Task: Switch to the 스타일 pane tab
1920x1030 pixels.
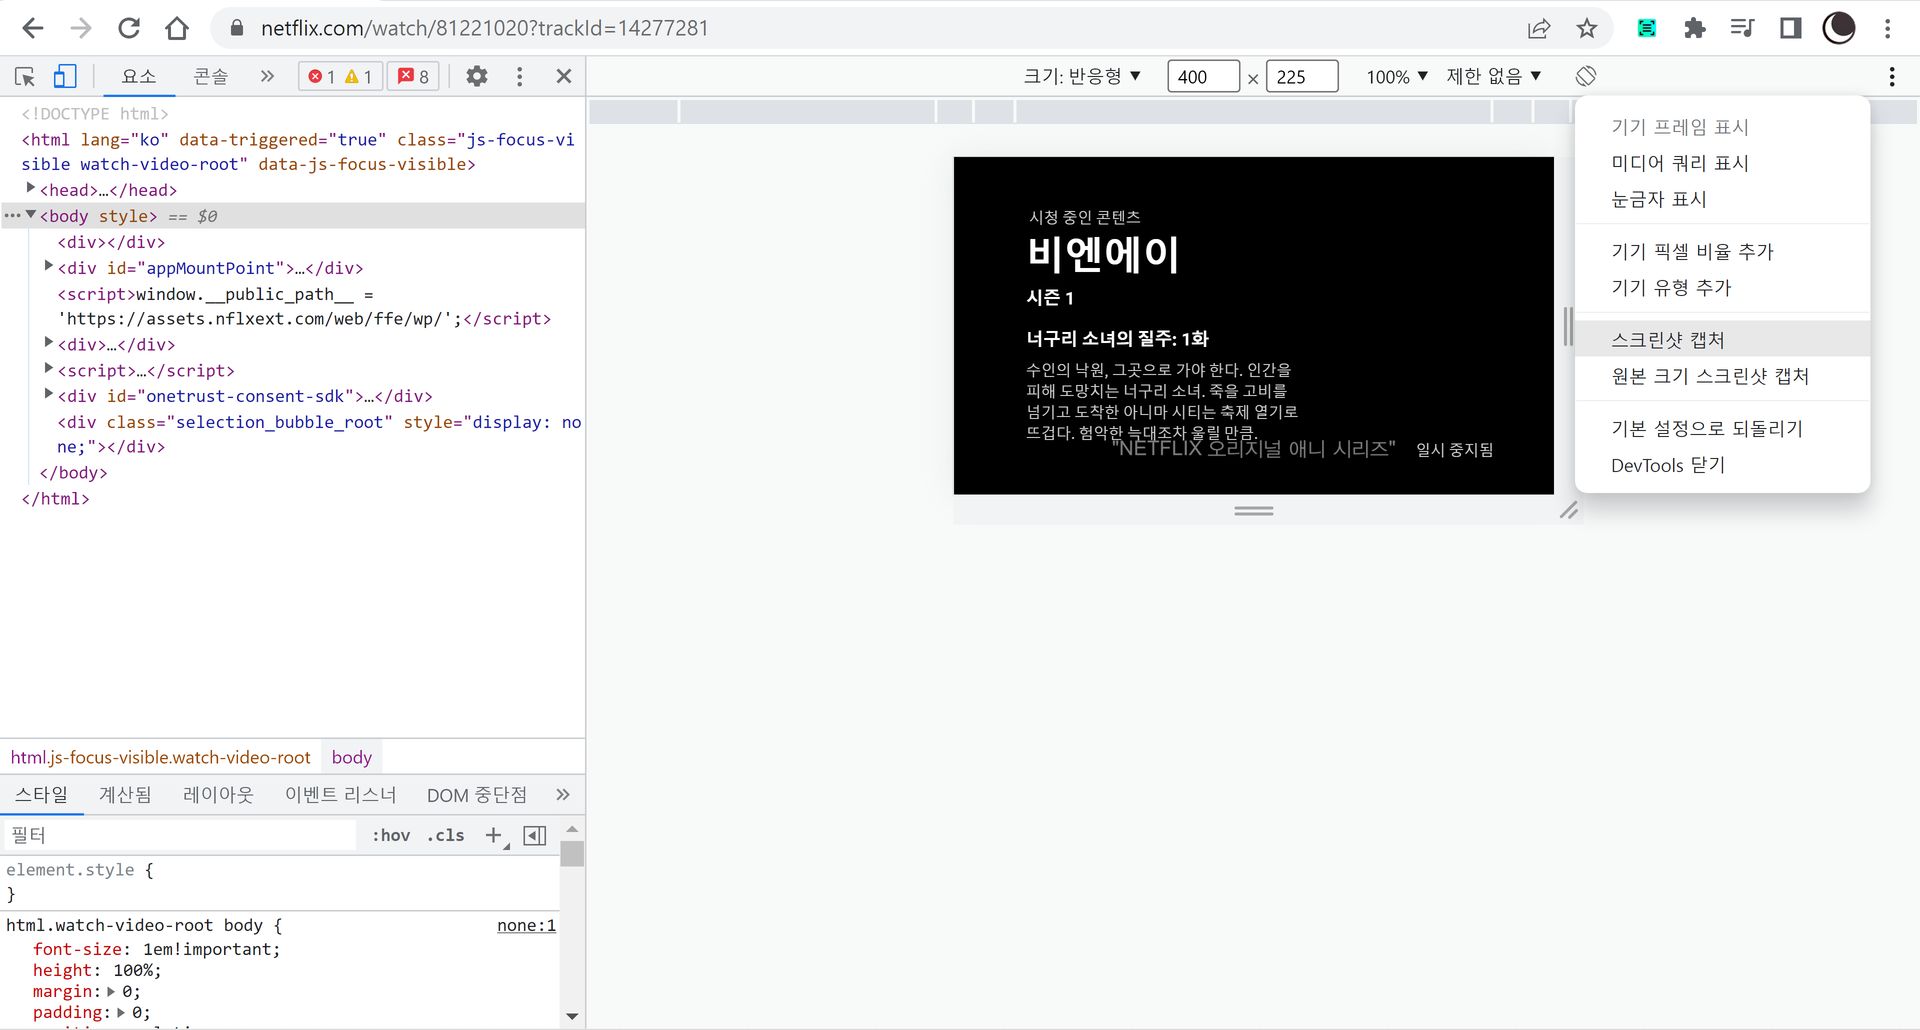Action: point(41,794)
